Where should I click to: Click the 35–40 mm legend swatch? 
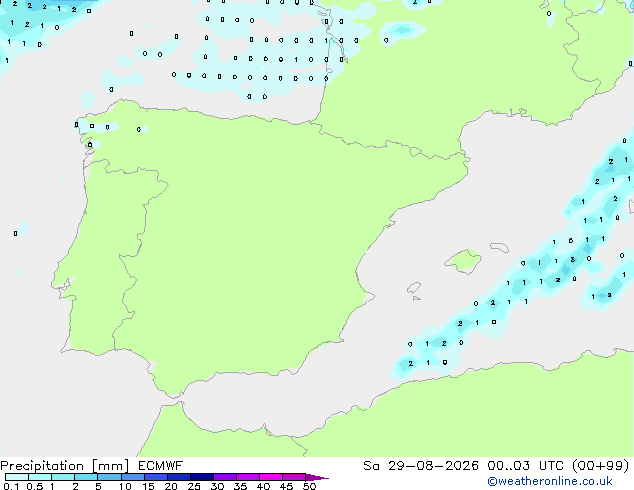[247, 477]
